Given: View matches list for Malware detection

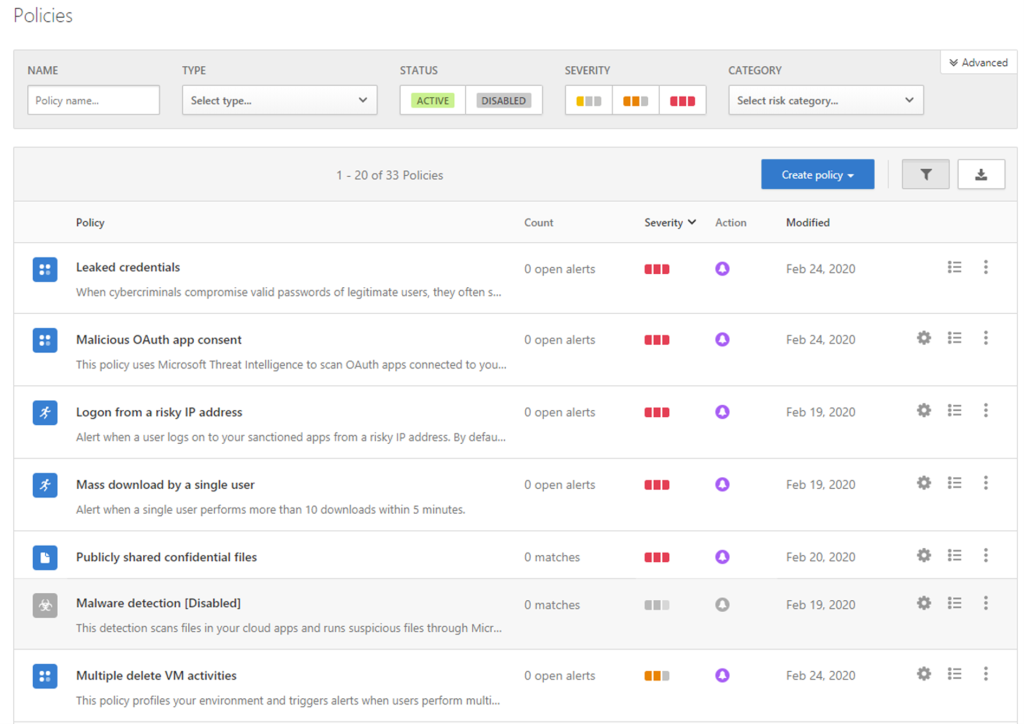Looking at the screenshot, I should [x=955, y=603].
